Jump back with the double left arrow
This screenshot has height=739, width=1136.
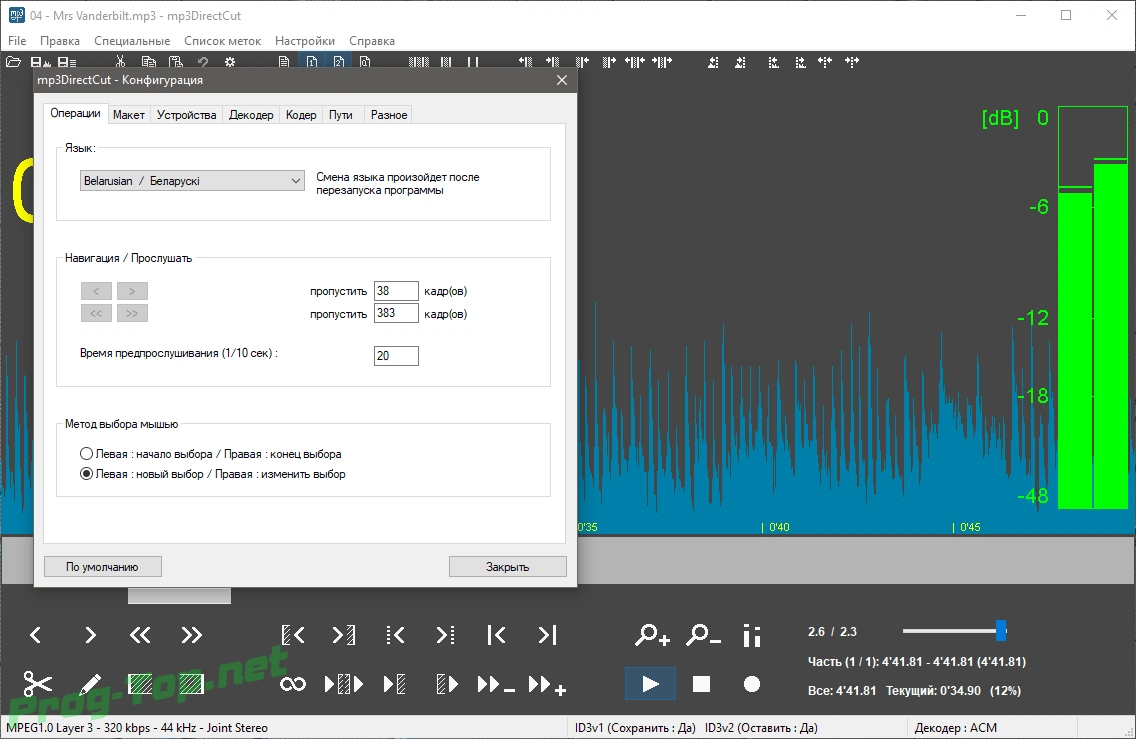tap(140, 635)
